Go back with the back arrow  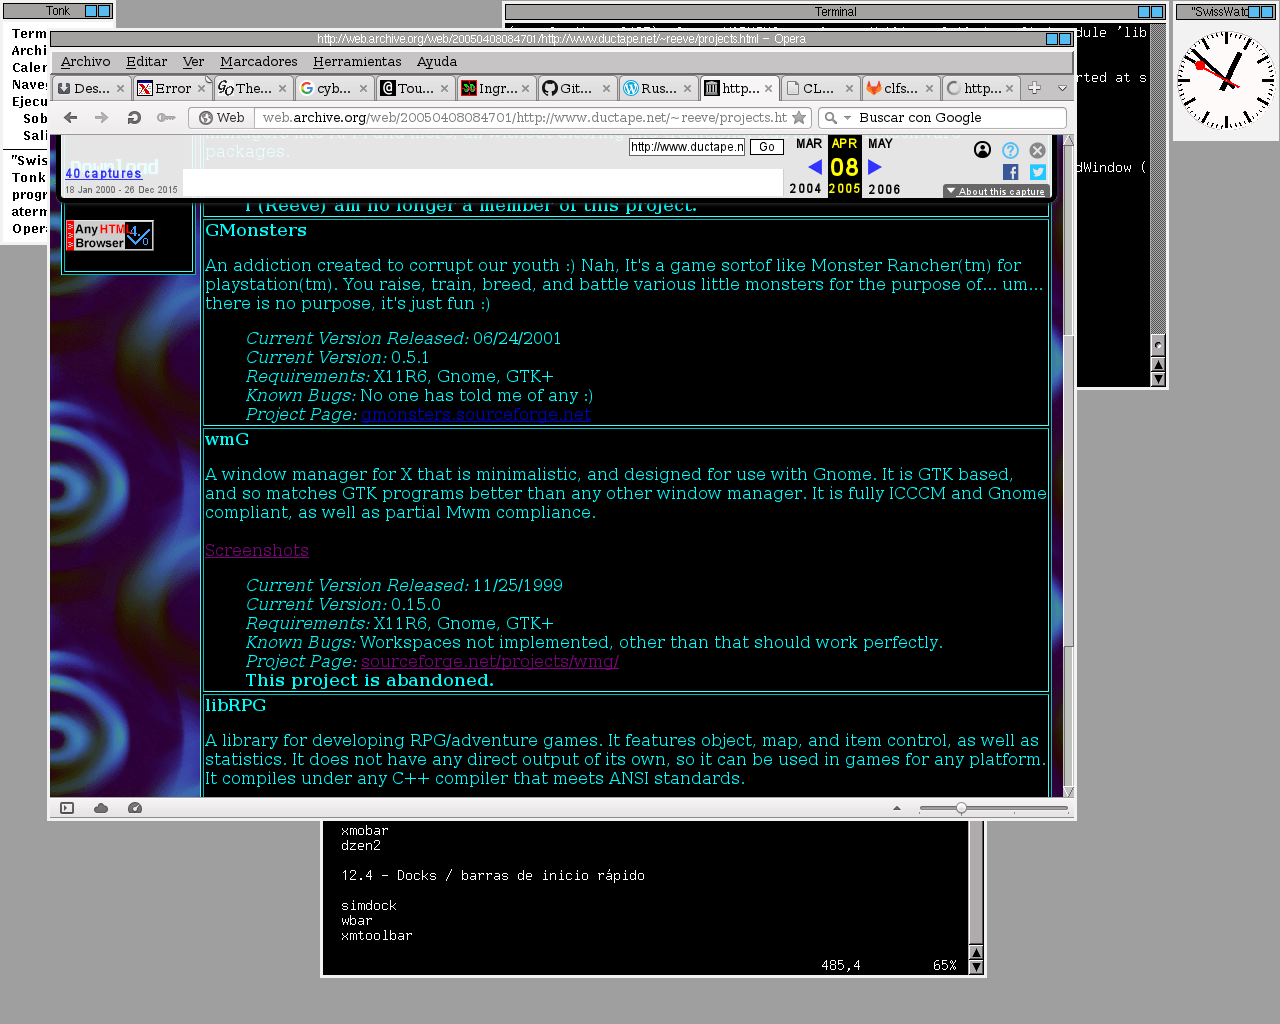coord(70,118)
